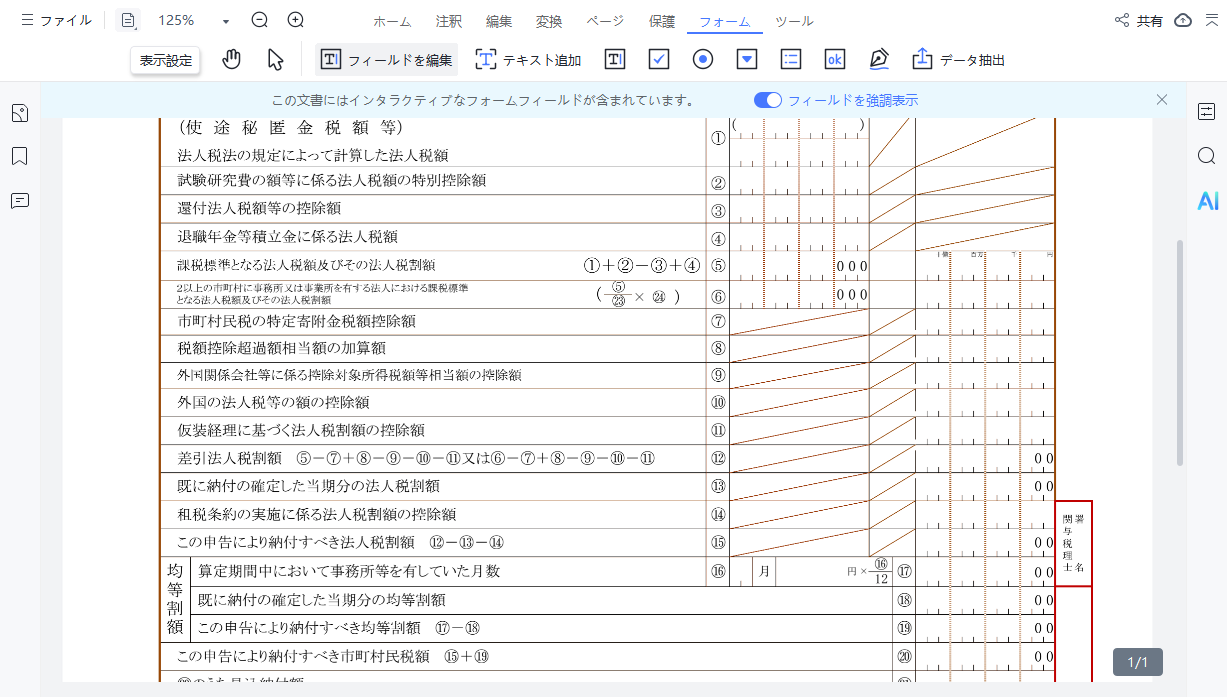Image resolution: width=1227 pixels, height=697 pixels.
Task: Toggle フィールドを強調表示 switch
Action: coord(768,100)
